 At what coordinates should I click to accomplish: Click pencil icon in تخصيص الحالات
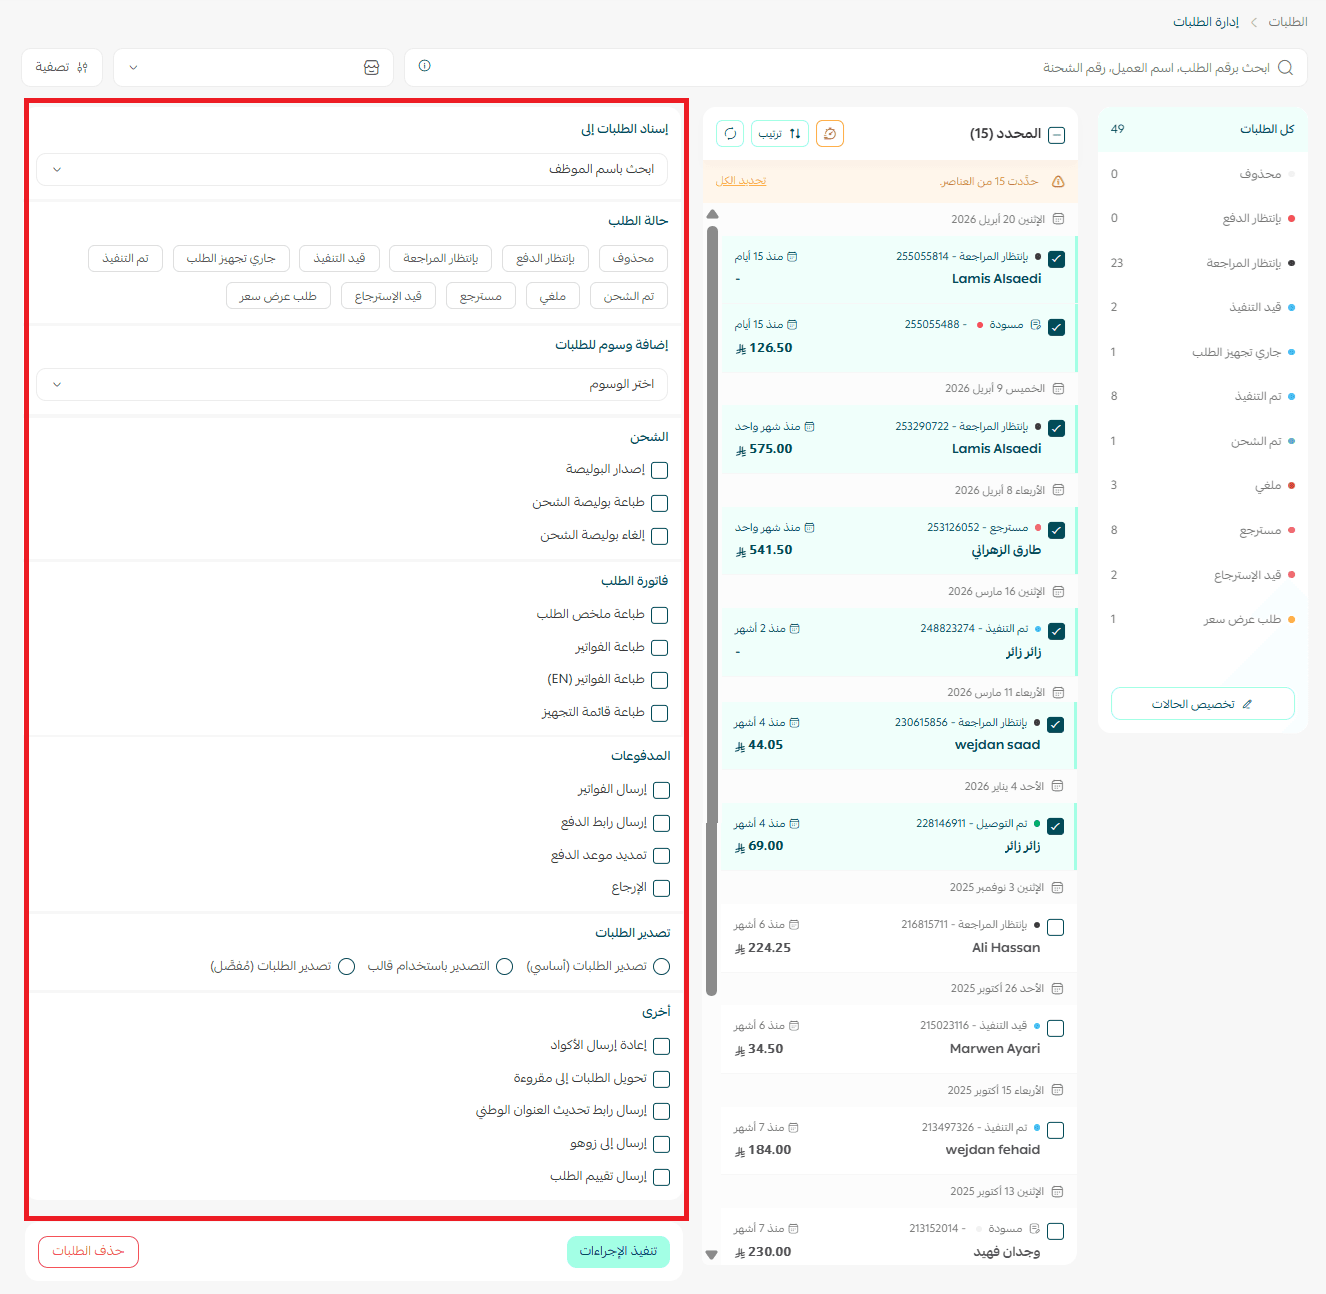(1246, 704)
